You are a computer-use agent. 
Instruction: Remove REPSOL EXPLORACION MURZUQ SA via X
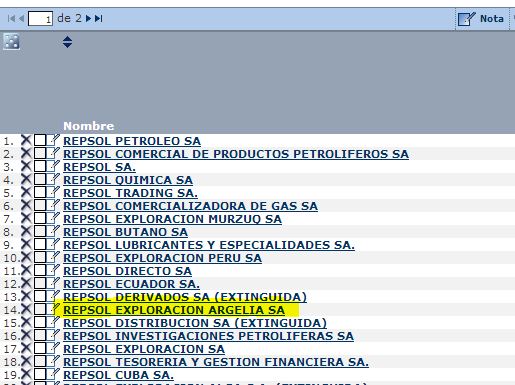tap(26, 218)
